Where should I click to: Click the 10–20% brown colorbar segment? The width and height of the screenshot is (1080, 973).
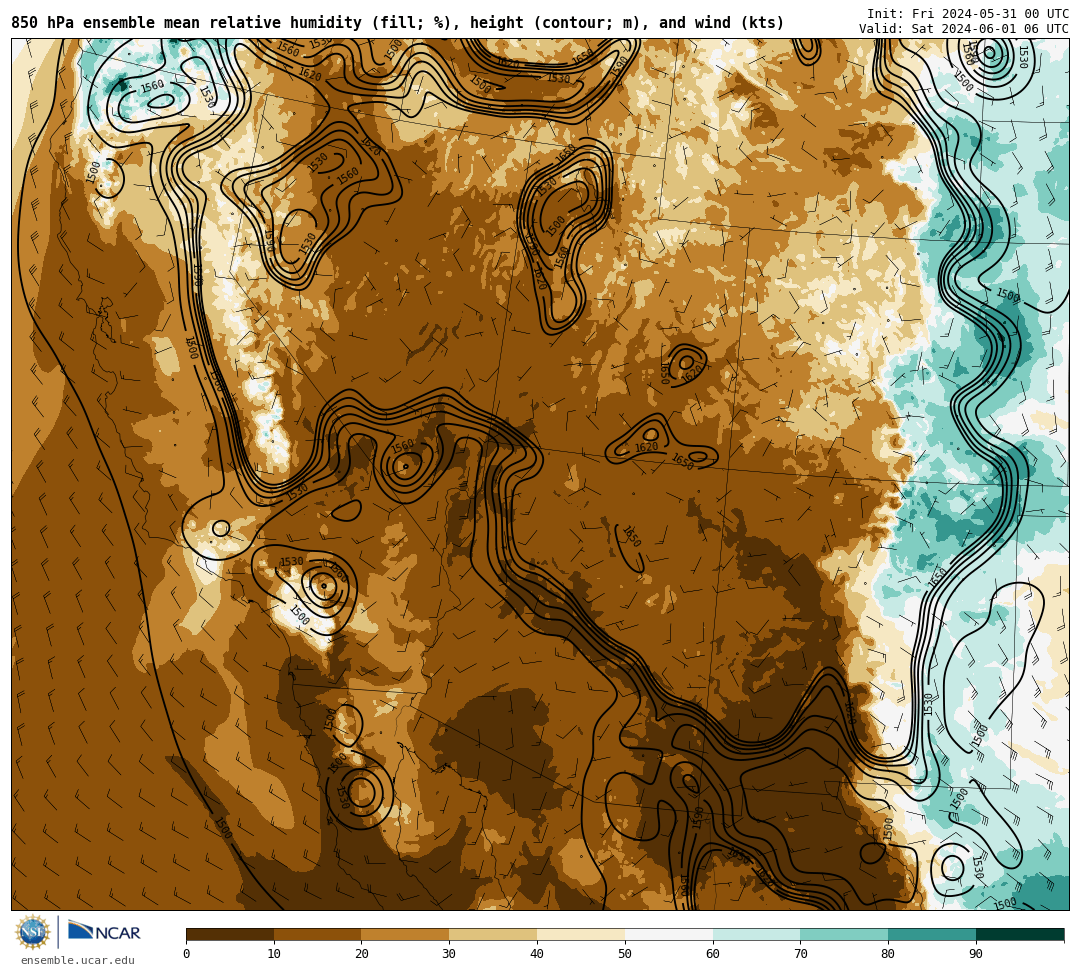point(318,934)
